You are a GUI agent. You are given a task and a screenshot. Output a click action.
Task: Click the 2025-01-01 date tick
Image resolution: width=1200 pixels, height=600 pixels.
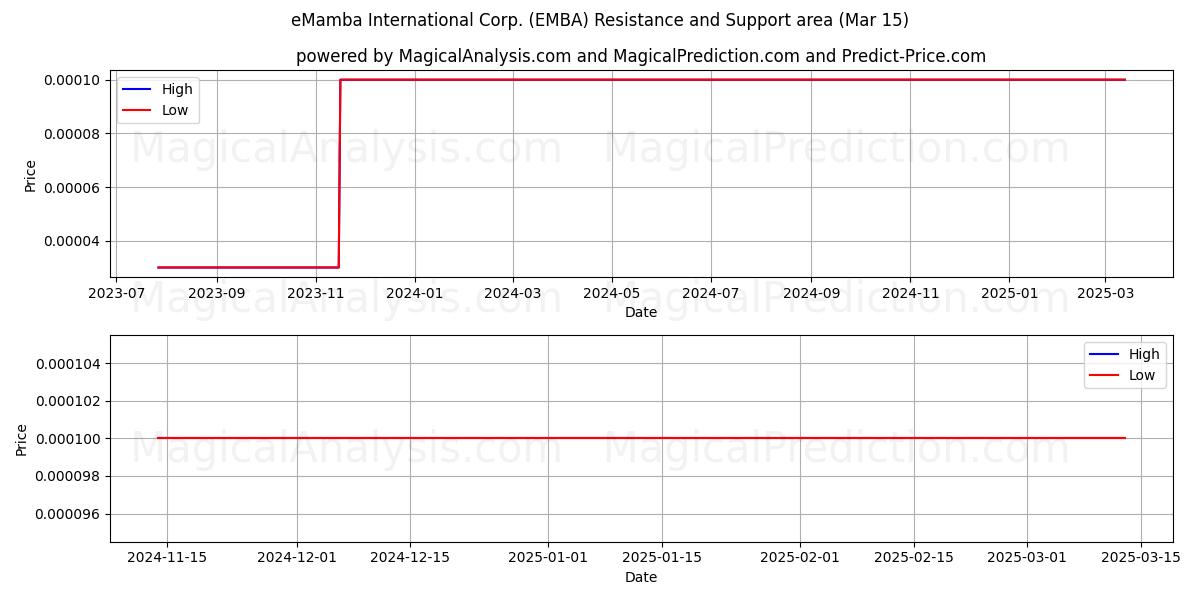click(x=547, y=558)
